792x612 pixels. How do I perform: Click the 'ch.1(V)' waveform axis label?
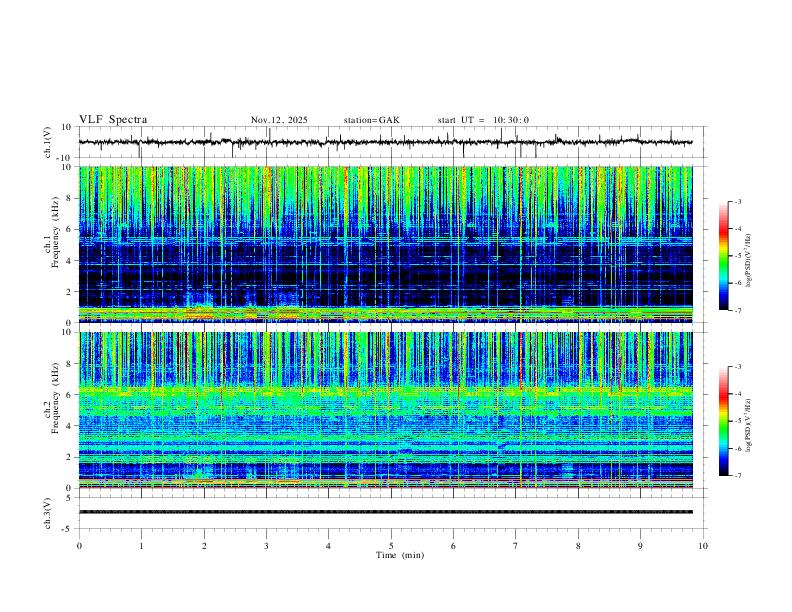[x=48, y=142]
